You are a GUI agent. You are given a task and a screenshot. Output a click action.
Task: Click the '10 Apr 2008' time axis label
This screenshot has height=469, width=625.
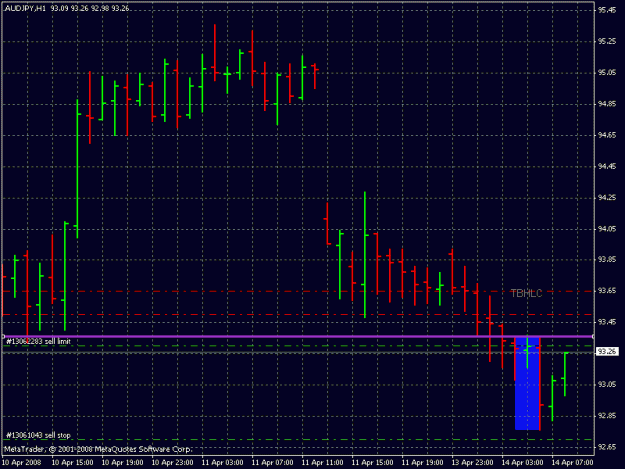(x=21, y=463)
